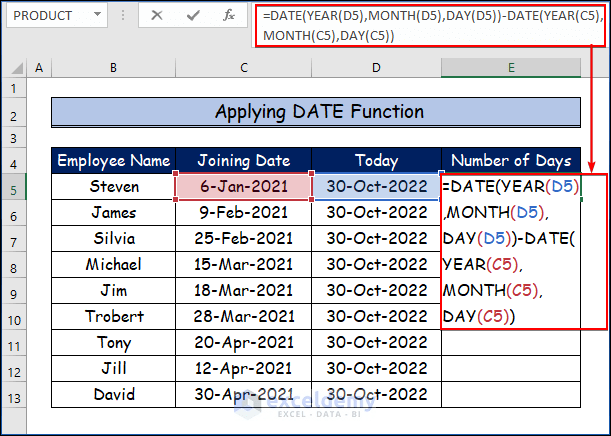This screenshot has width=611, height=436.
Task: Select the cell containing 'Silvia'
Action: (x=113, y=238)
